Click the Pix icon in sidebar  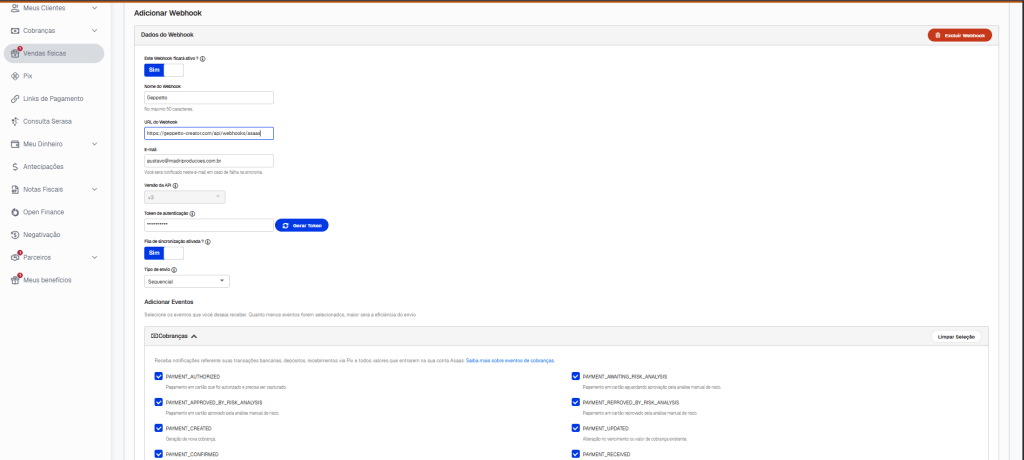[x=14, y=76]
